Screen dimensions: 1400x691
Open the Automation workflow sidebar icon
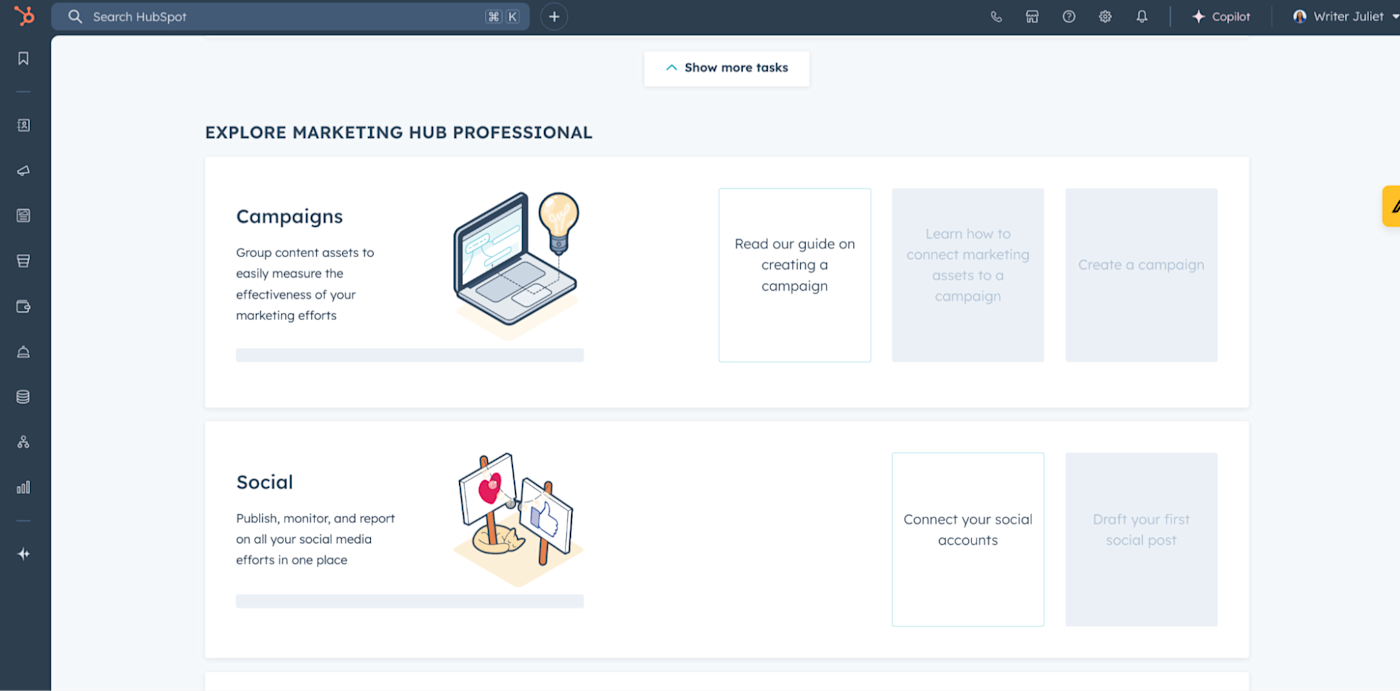pos(24,442)
